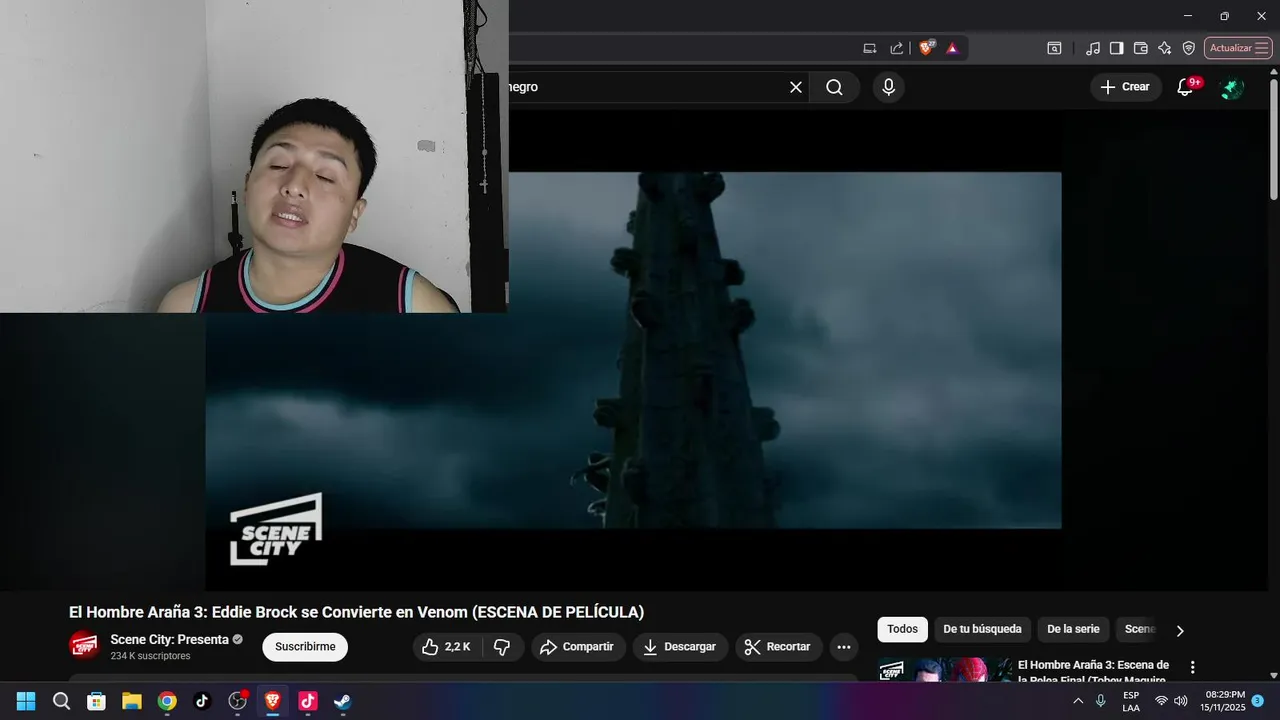Dislike the video with thumbs-down
The width and height of the screenshot is (1280, 720).
502,647
